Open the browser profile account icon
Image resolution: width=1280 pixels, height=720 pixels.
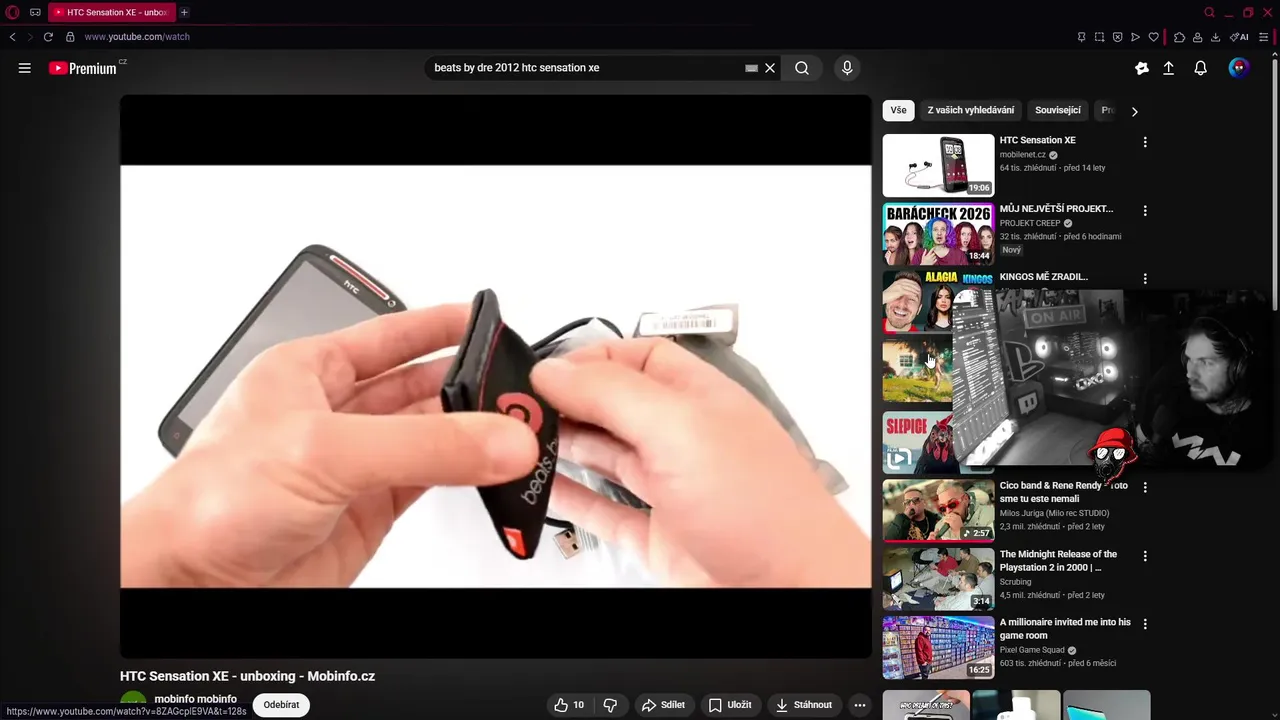[1197, 37]
